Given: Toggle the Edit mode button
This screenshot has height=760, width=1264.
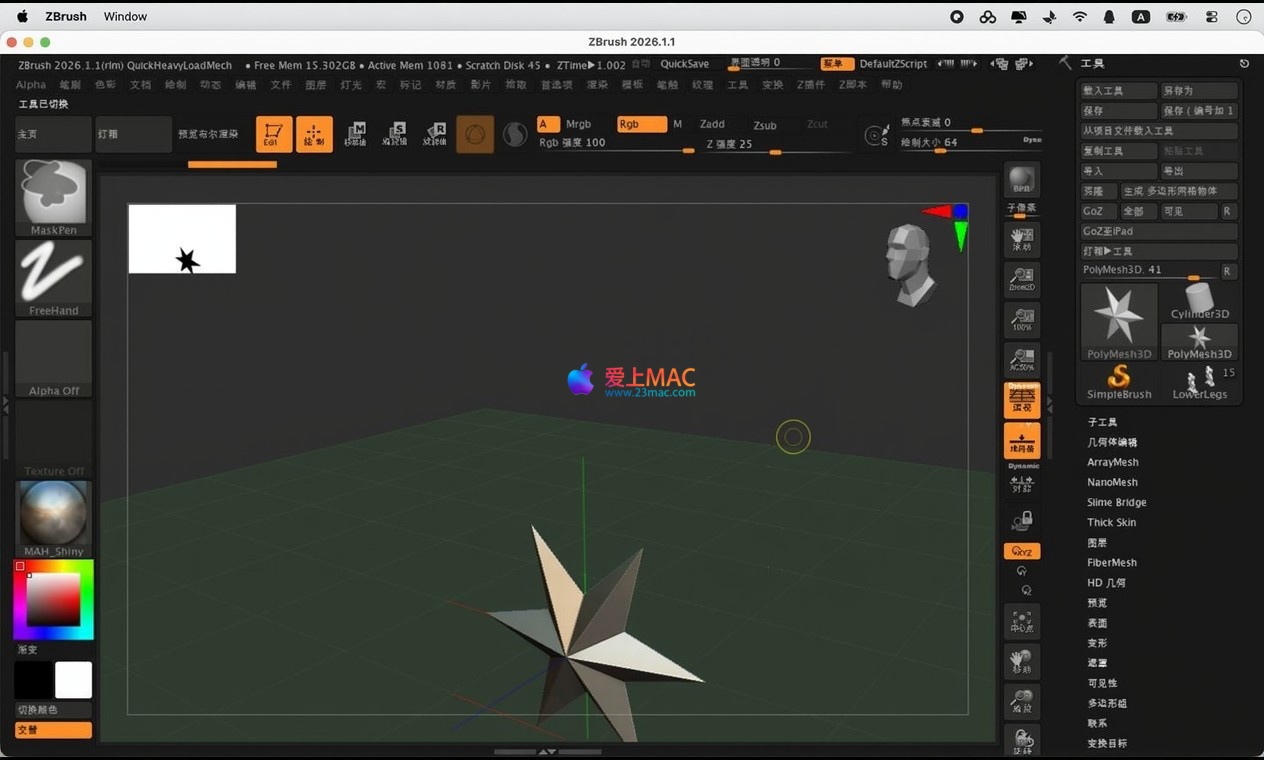Looking at the screenshot, I should [x=274, y=135].
